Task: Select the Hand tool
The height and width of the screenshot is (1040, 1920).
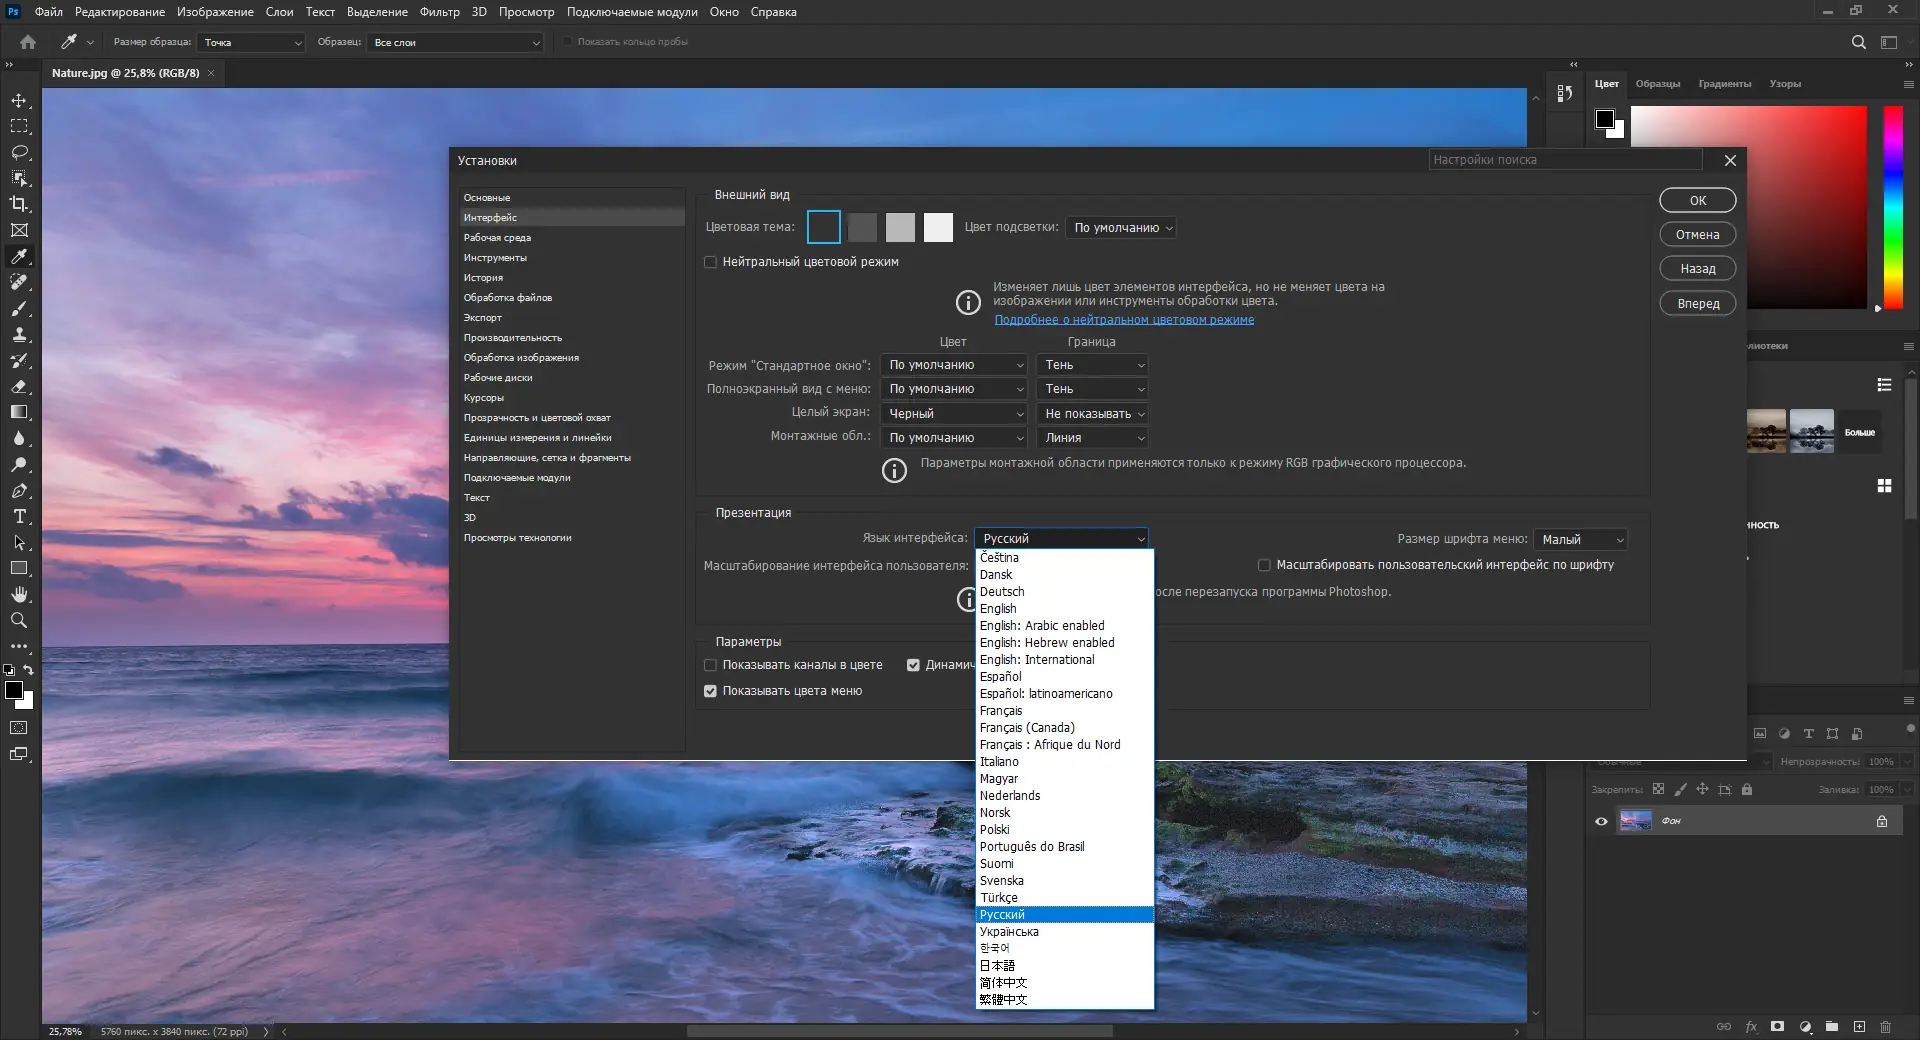Action: pyautogui.click(x=19, y=595)
